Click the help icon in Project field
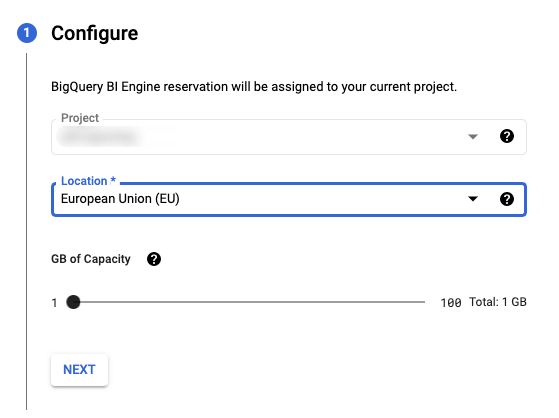559x418 pixels. (x=507, y=136)
